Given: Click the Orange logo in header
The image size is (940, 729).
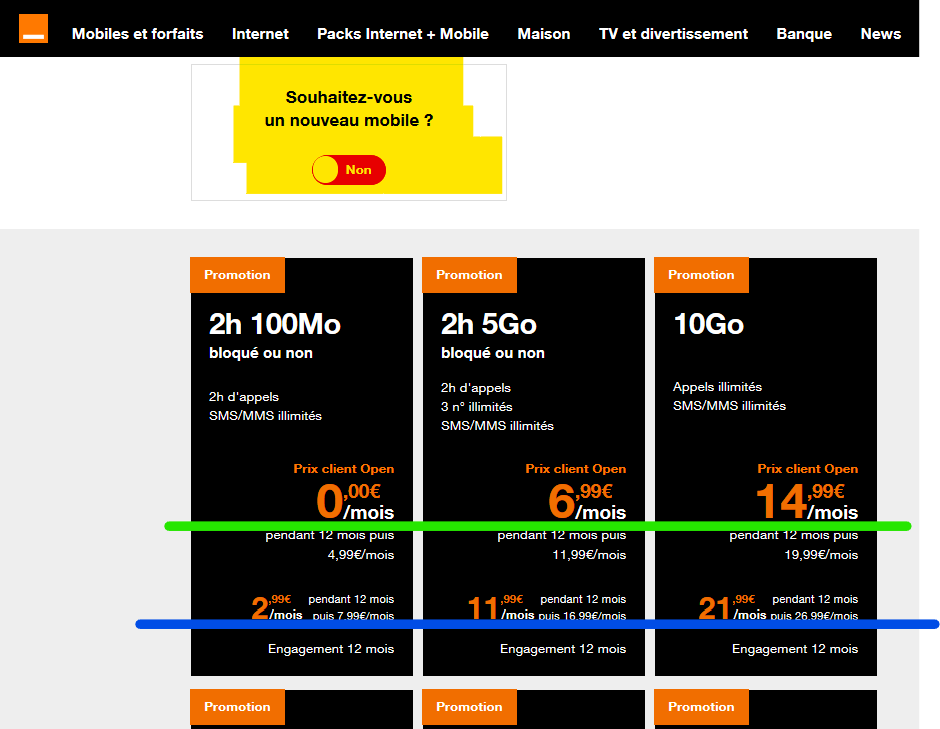Looking at the screenshot, I should tap(34, 29).
